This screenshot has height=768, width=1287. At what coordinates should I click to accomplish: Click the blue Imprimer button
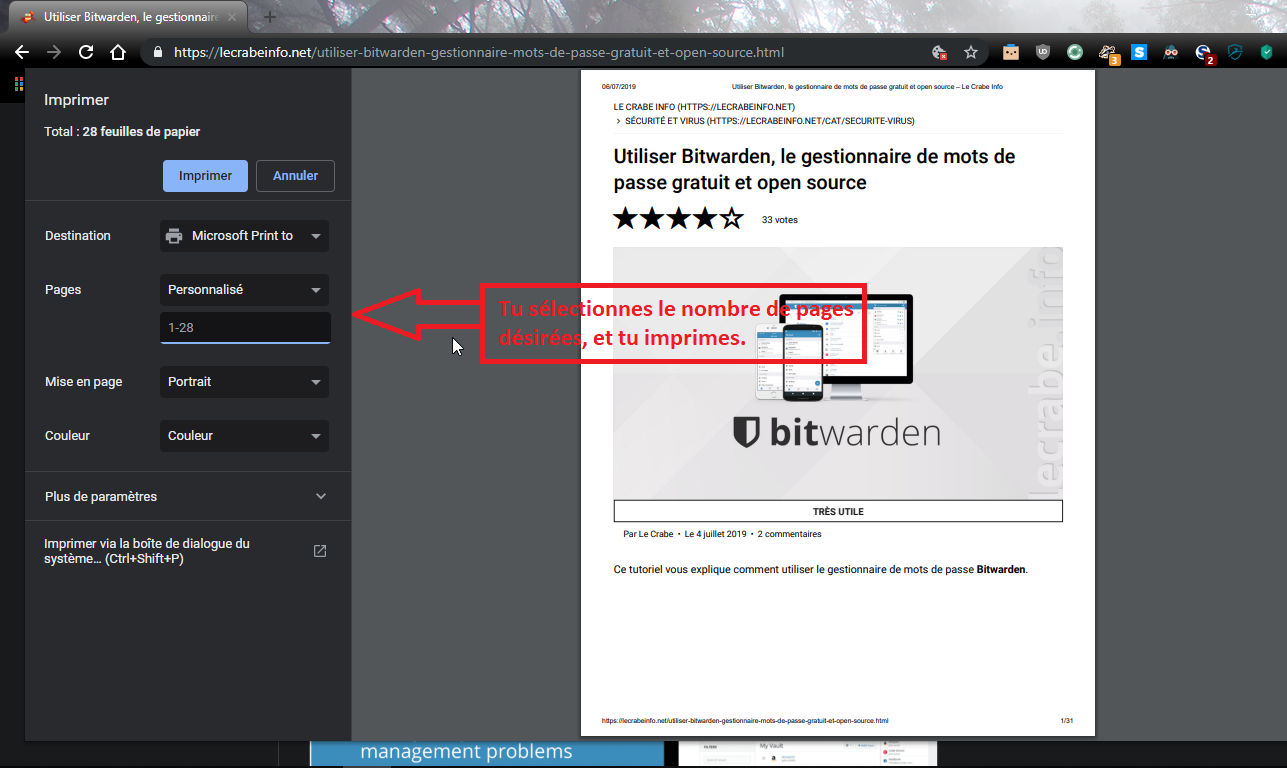click(x=205, y=175)
